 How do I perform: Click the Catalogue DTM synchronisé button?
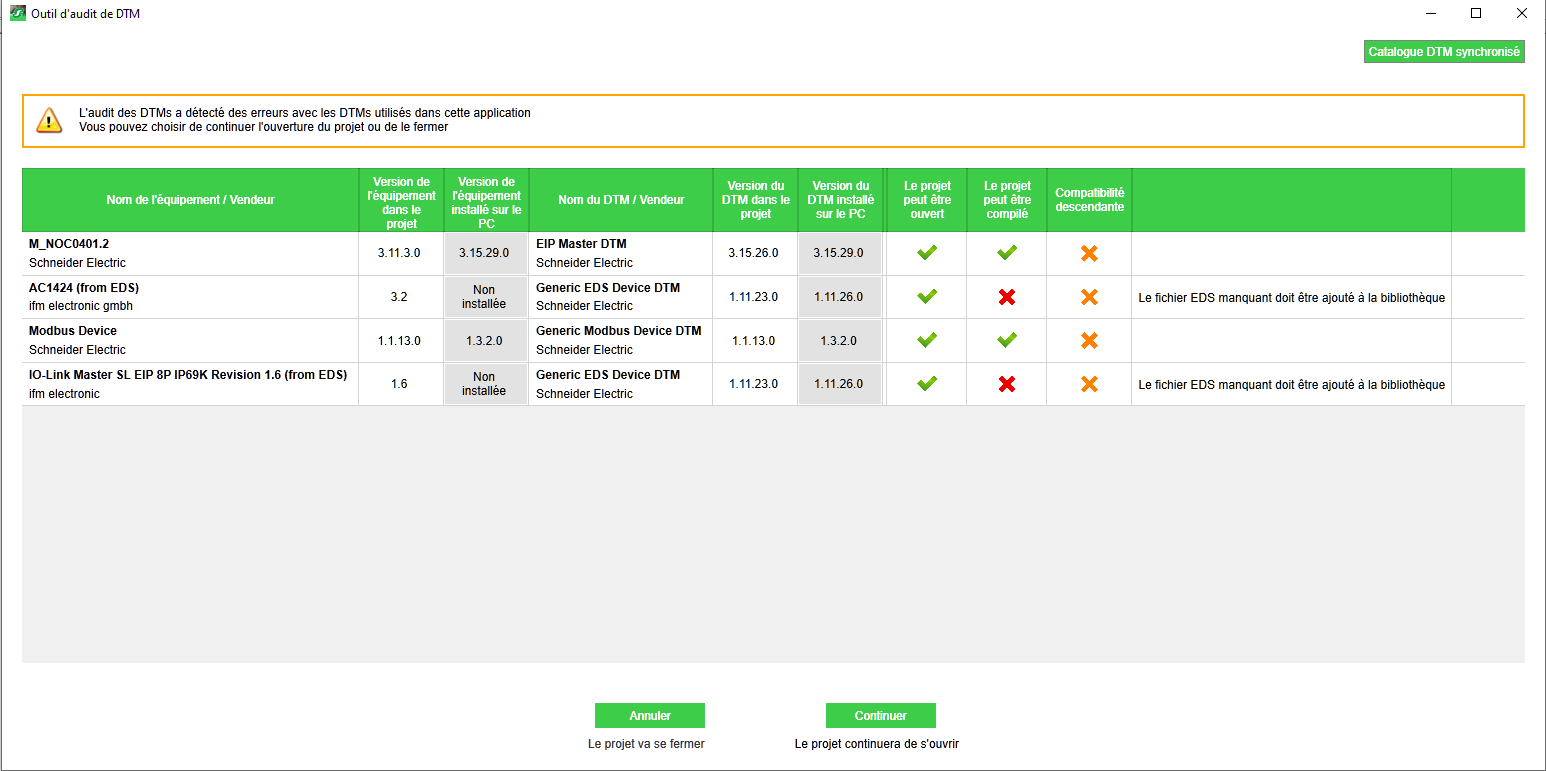[x=1443, y=52]
